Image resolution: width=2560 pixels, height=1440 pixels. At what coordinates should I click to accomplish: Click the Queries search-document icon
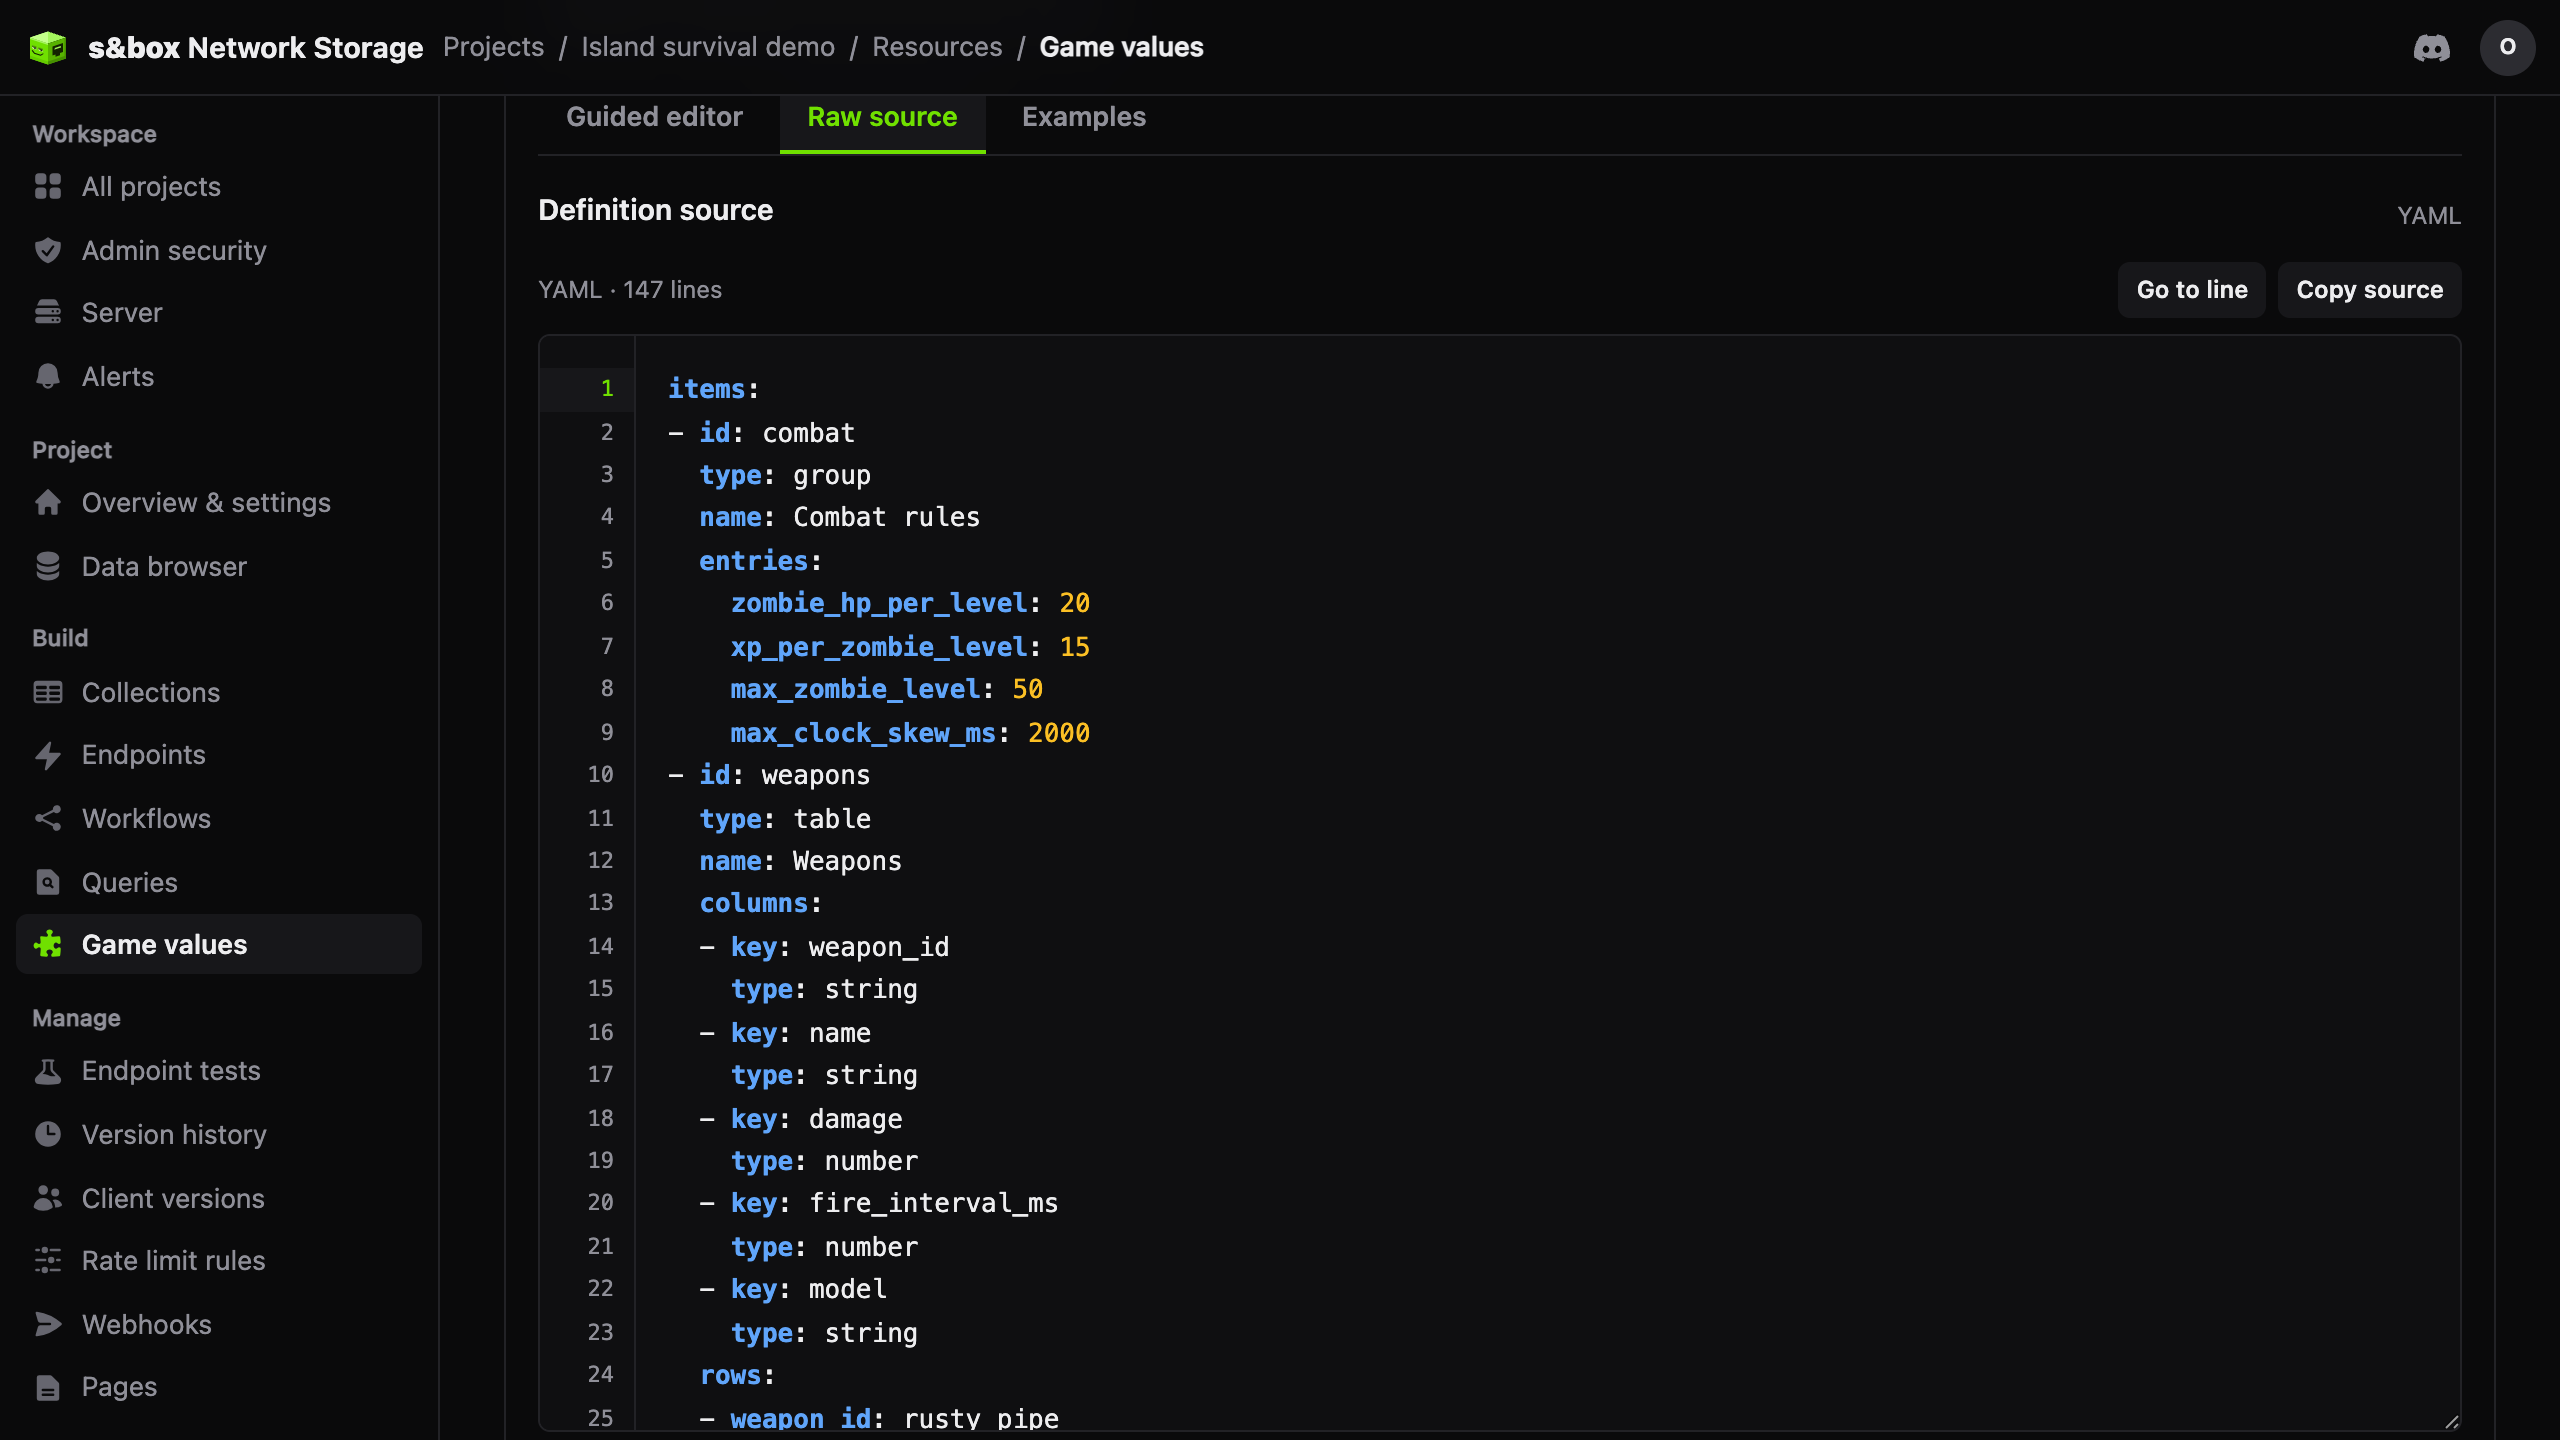coord(48,882)
